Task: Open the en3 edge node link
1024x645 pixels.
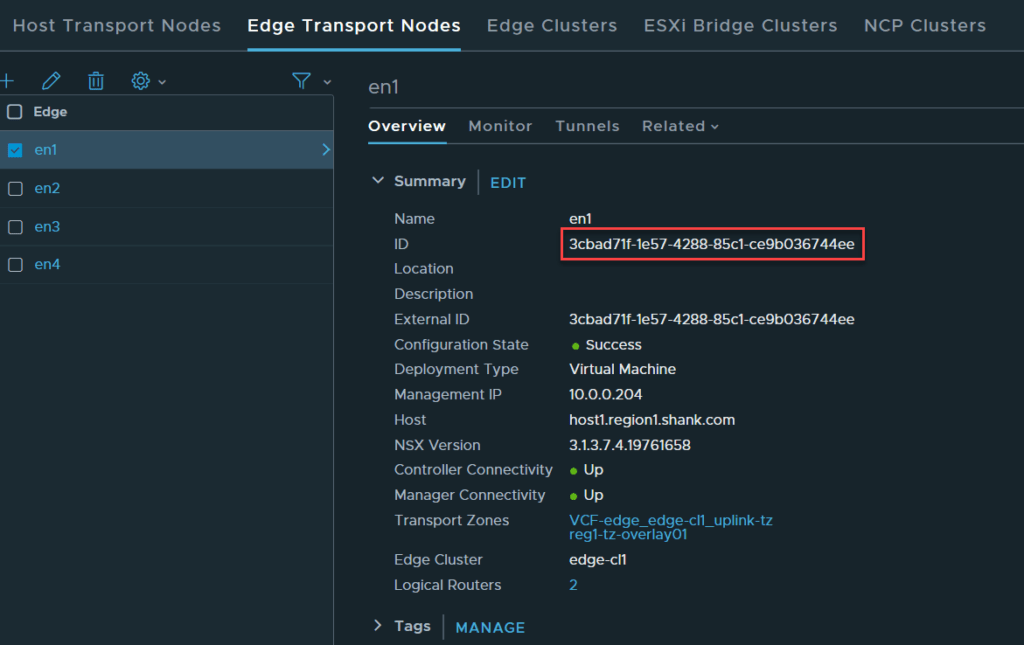Action: pos(47,227)
